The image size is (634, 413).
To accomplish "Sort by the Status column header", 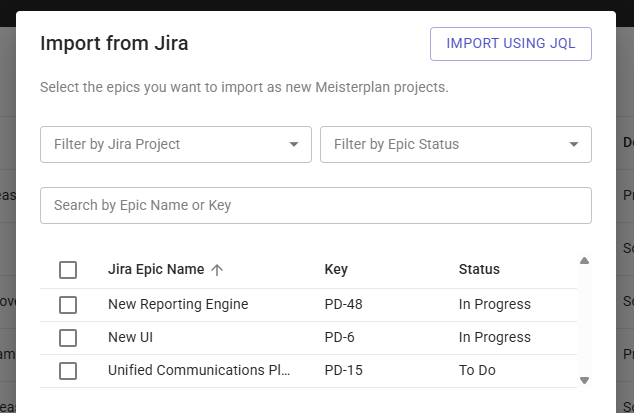I will coord(479,269).
